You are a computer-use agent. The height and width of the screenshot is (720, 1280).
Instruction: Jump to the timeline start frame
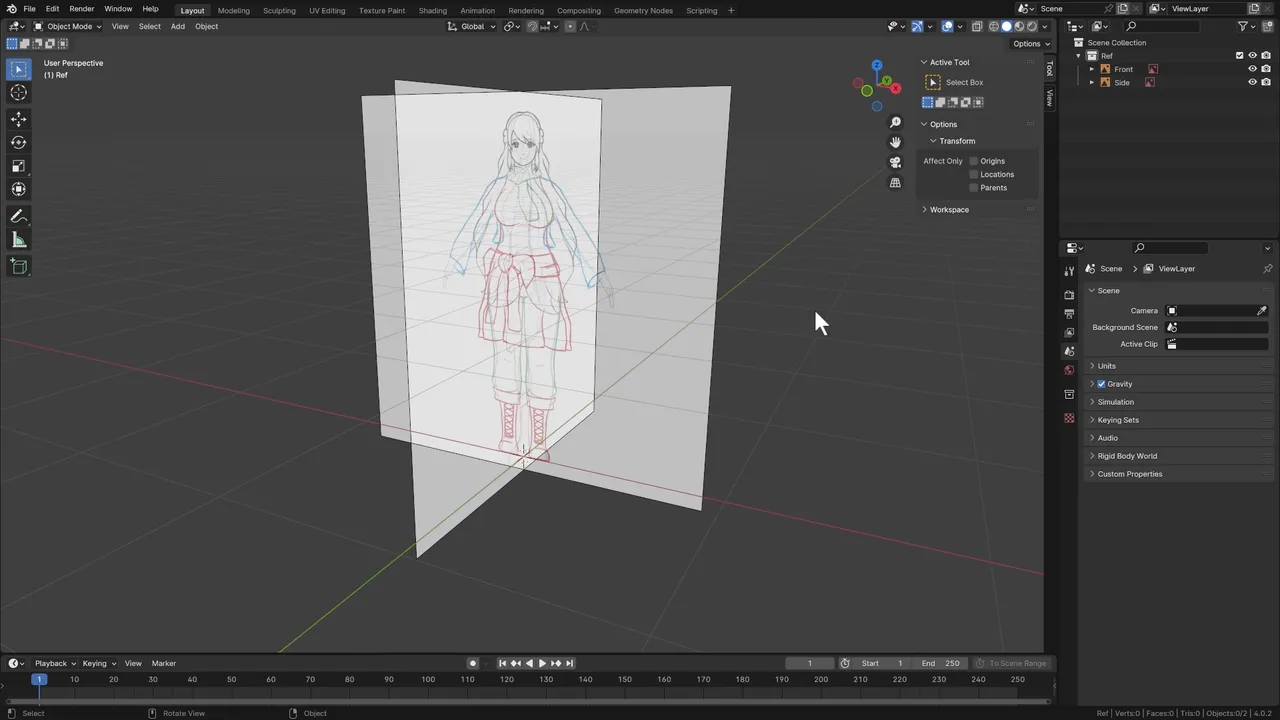point(503,663)
